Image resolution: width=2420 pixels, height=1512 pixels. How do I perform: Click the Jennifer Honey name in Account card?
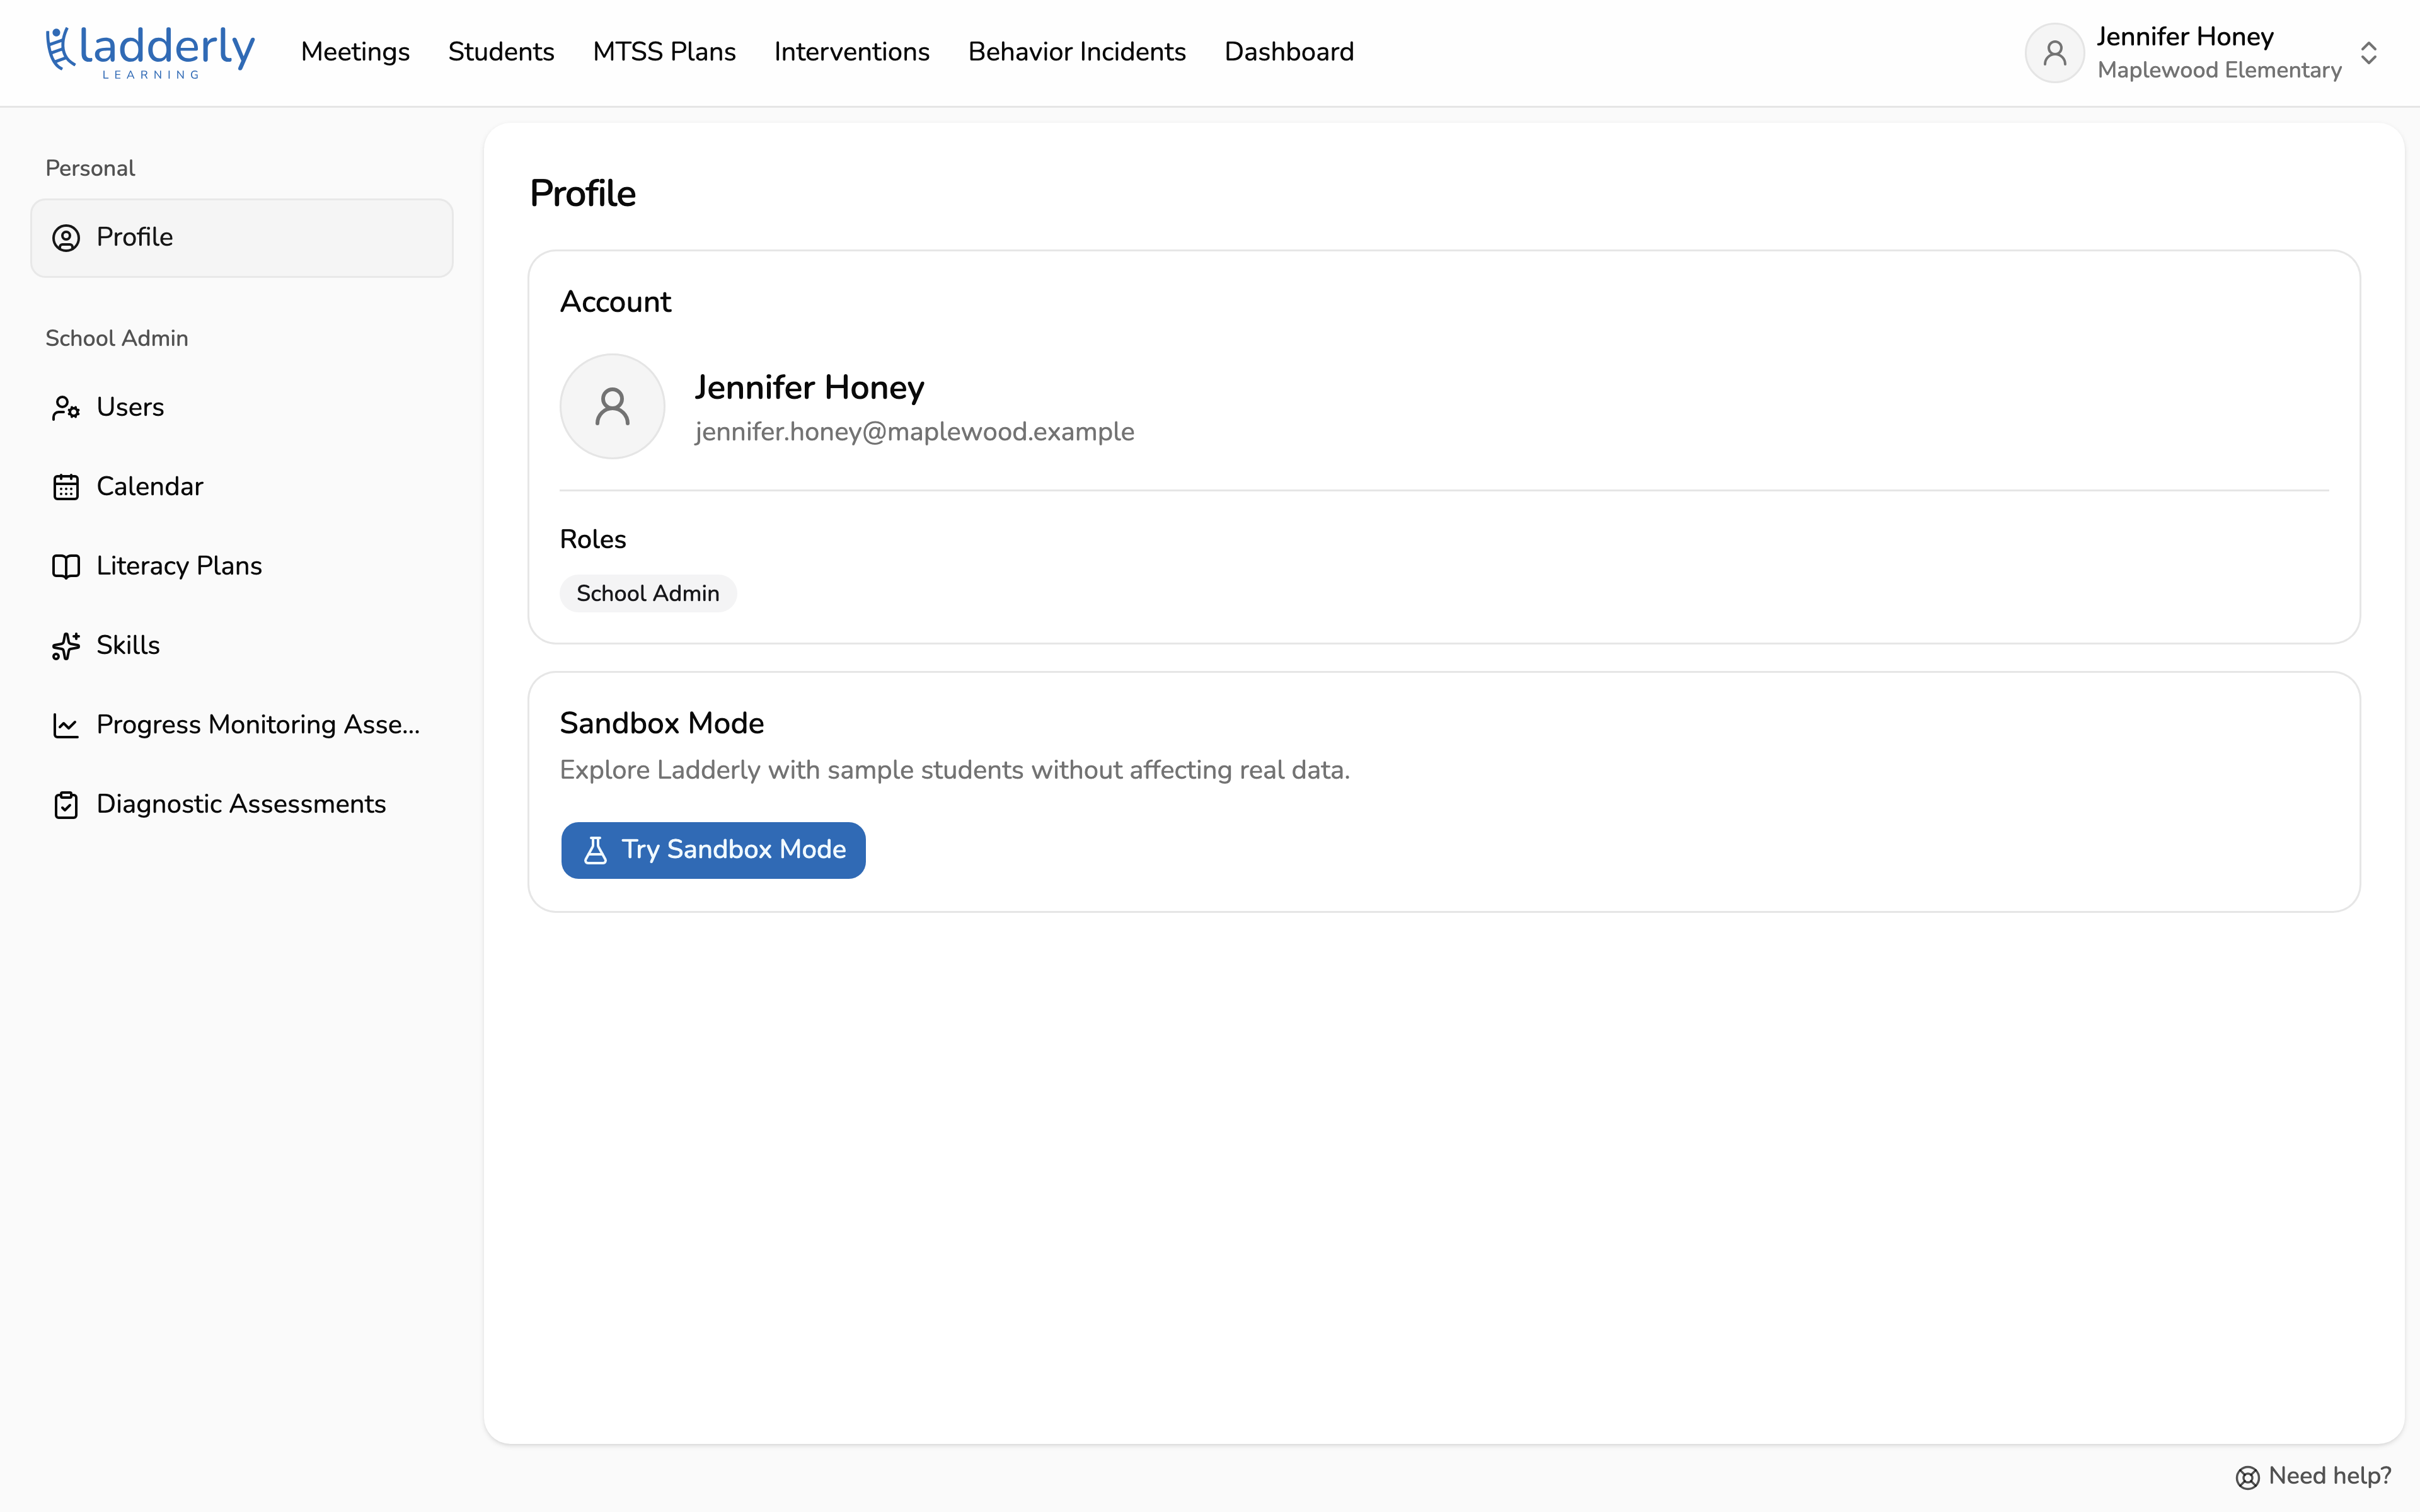(809, 387)
